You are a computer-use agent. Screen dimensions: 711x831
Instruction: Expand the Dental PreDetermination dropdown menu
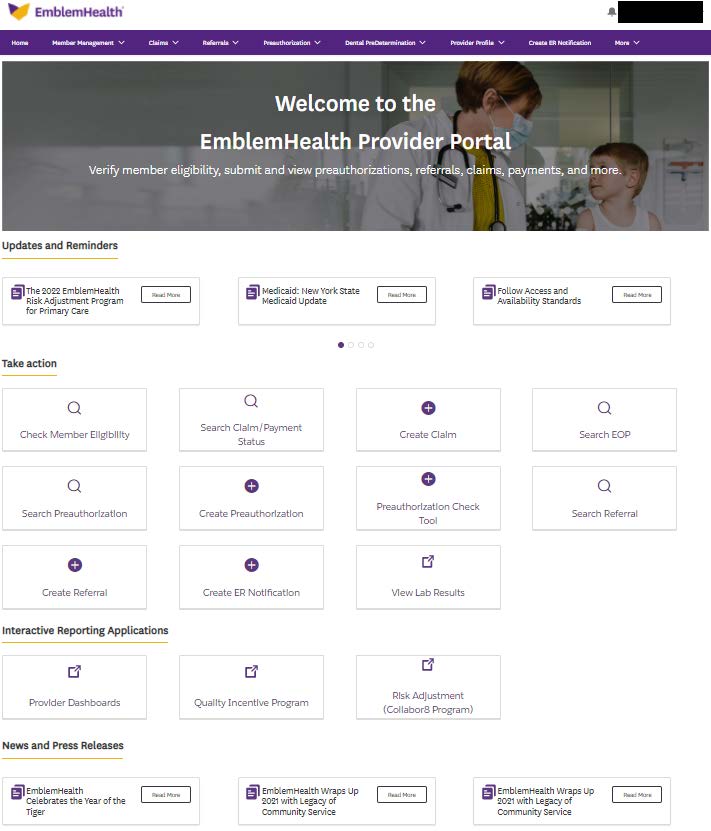point(385,43)
